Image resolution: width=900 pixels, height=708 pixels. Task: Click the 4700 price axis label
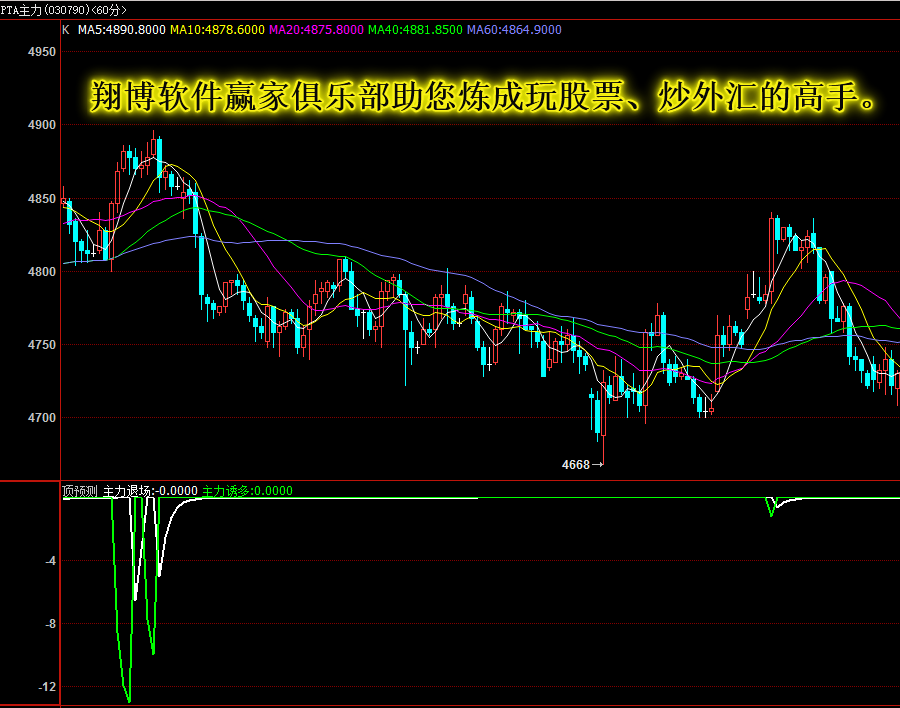tap(42, 417)
